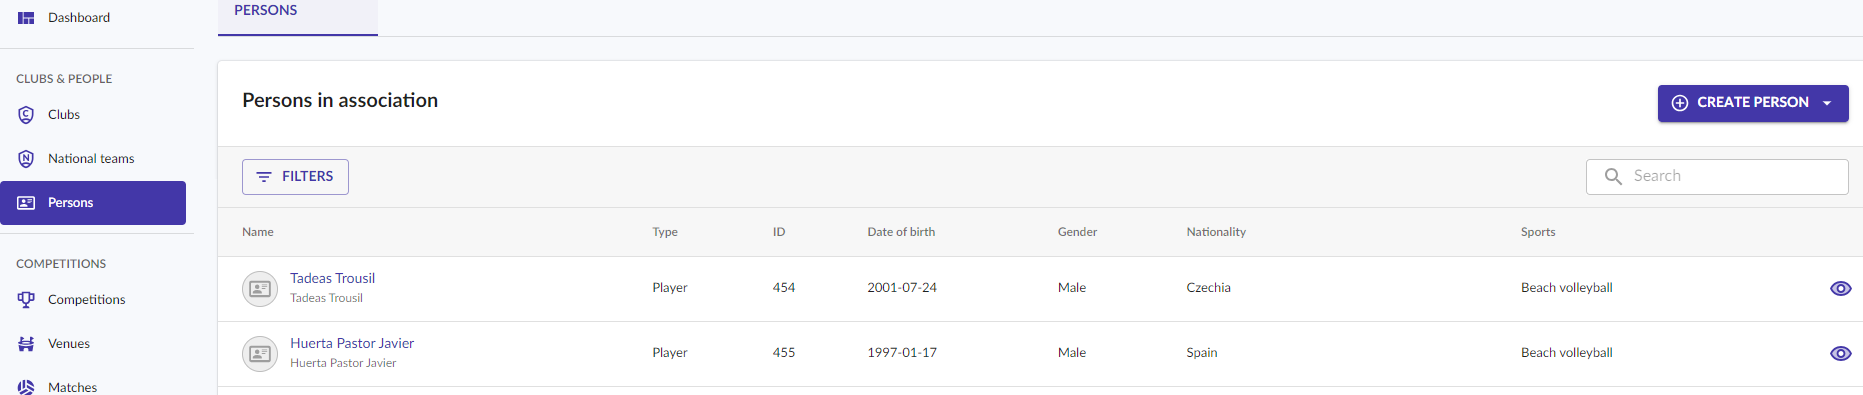
Task: Click Huerta Pastor Javier's avatar placeholder
Action: (260, 354)
